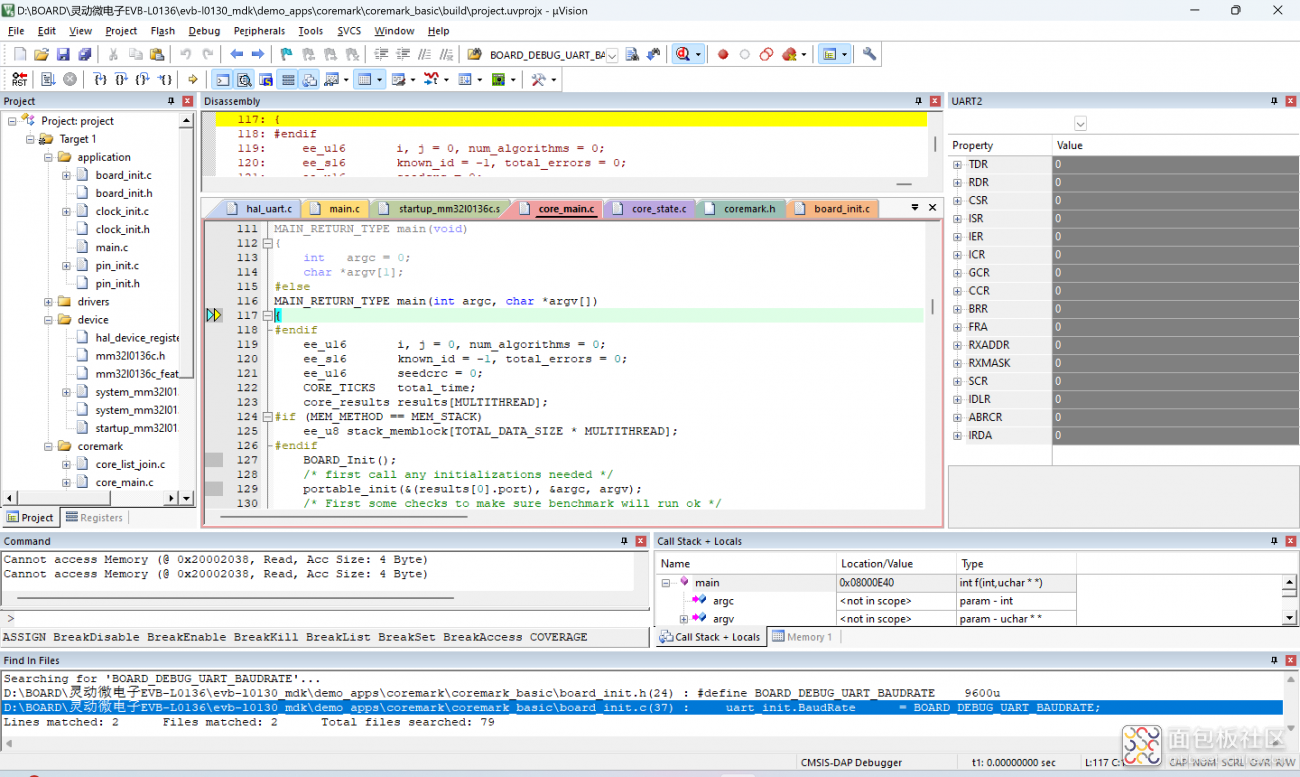This screenshot has height=777, width=1300.
Task: Click the RXADDR value cell
Action: (x=1175, y=345)
